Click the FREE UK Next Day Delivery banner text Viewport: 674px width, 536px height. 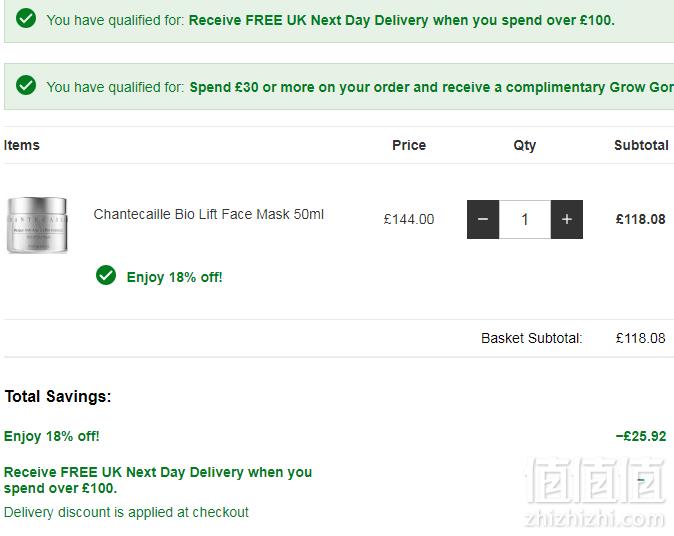401,20
